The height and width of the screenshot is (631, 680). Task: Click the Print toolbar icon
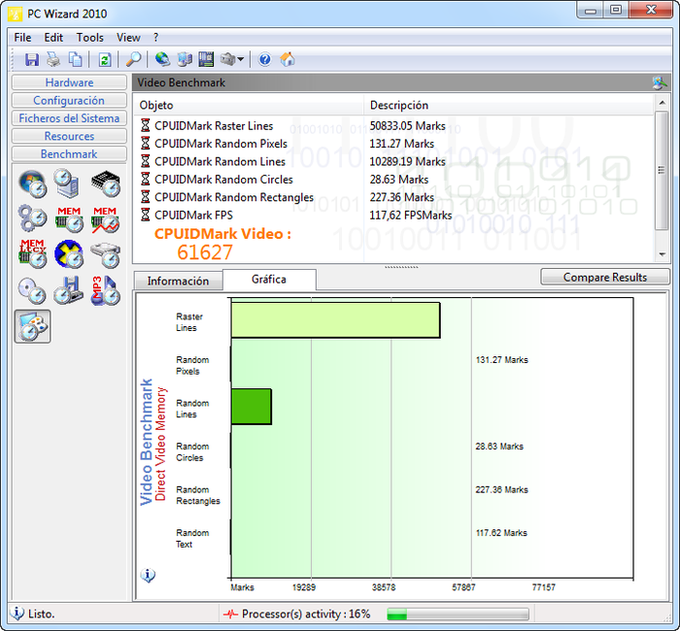[x=54, y=59]
